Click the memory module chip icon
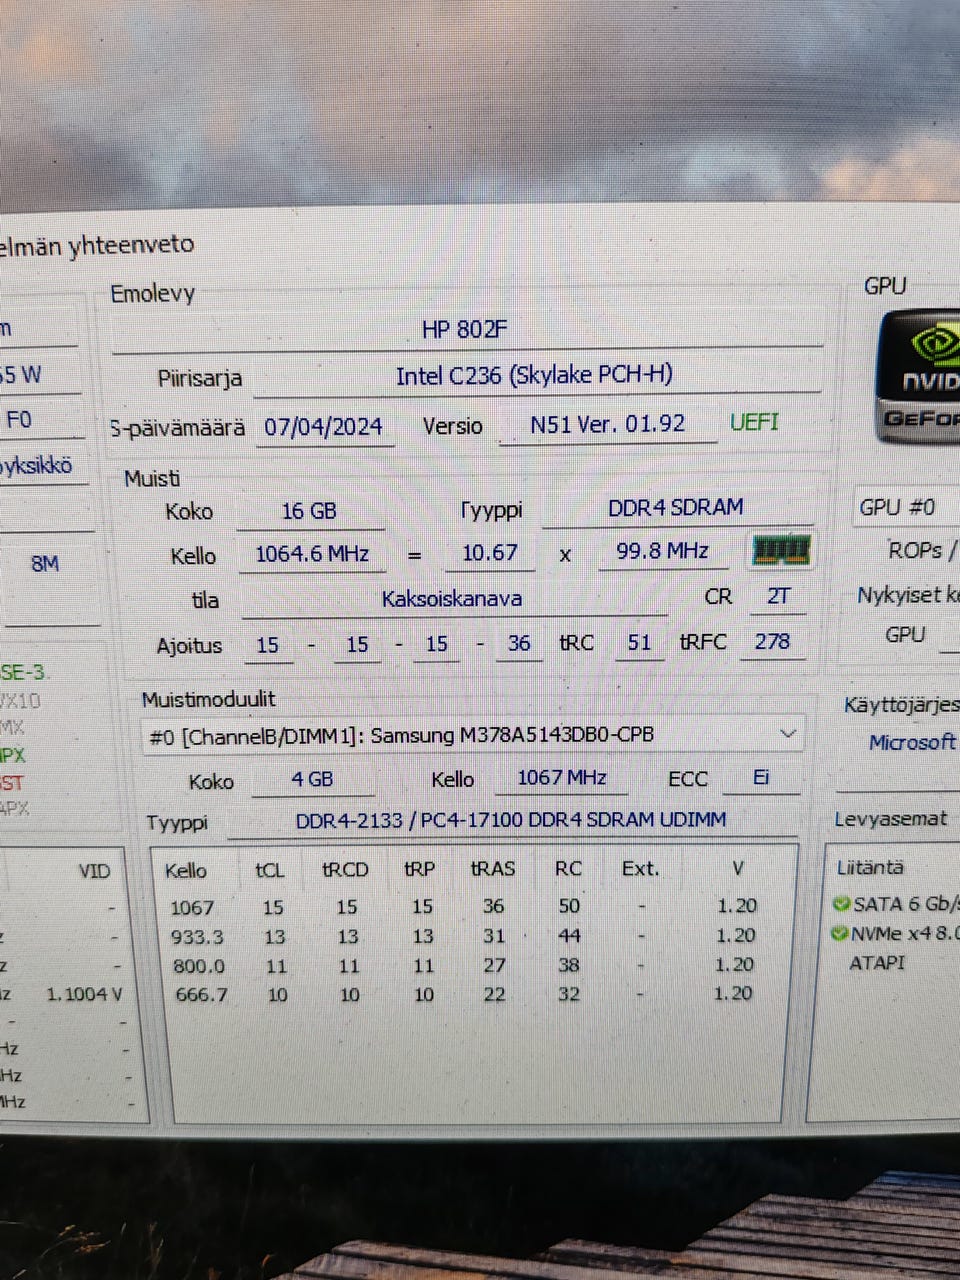This screenshot has height=1280, width=960. (x=781, y=550)
